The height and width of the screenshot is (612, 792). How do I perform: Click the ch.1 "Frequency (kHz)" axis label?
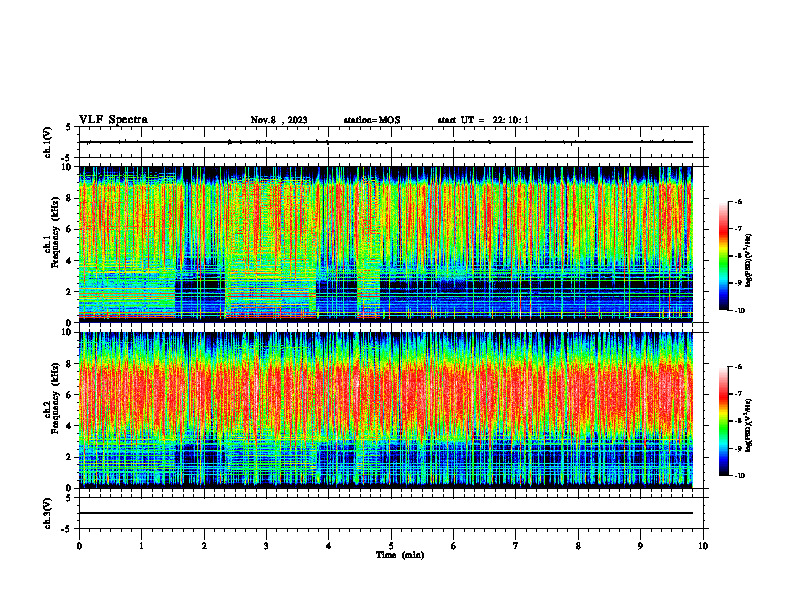(55, 232)
